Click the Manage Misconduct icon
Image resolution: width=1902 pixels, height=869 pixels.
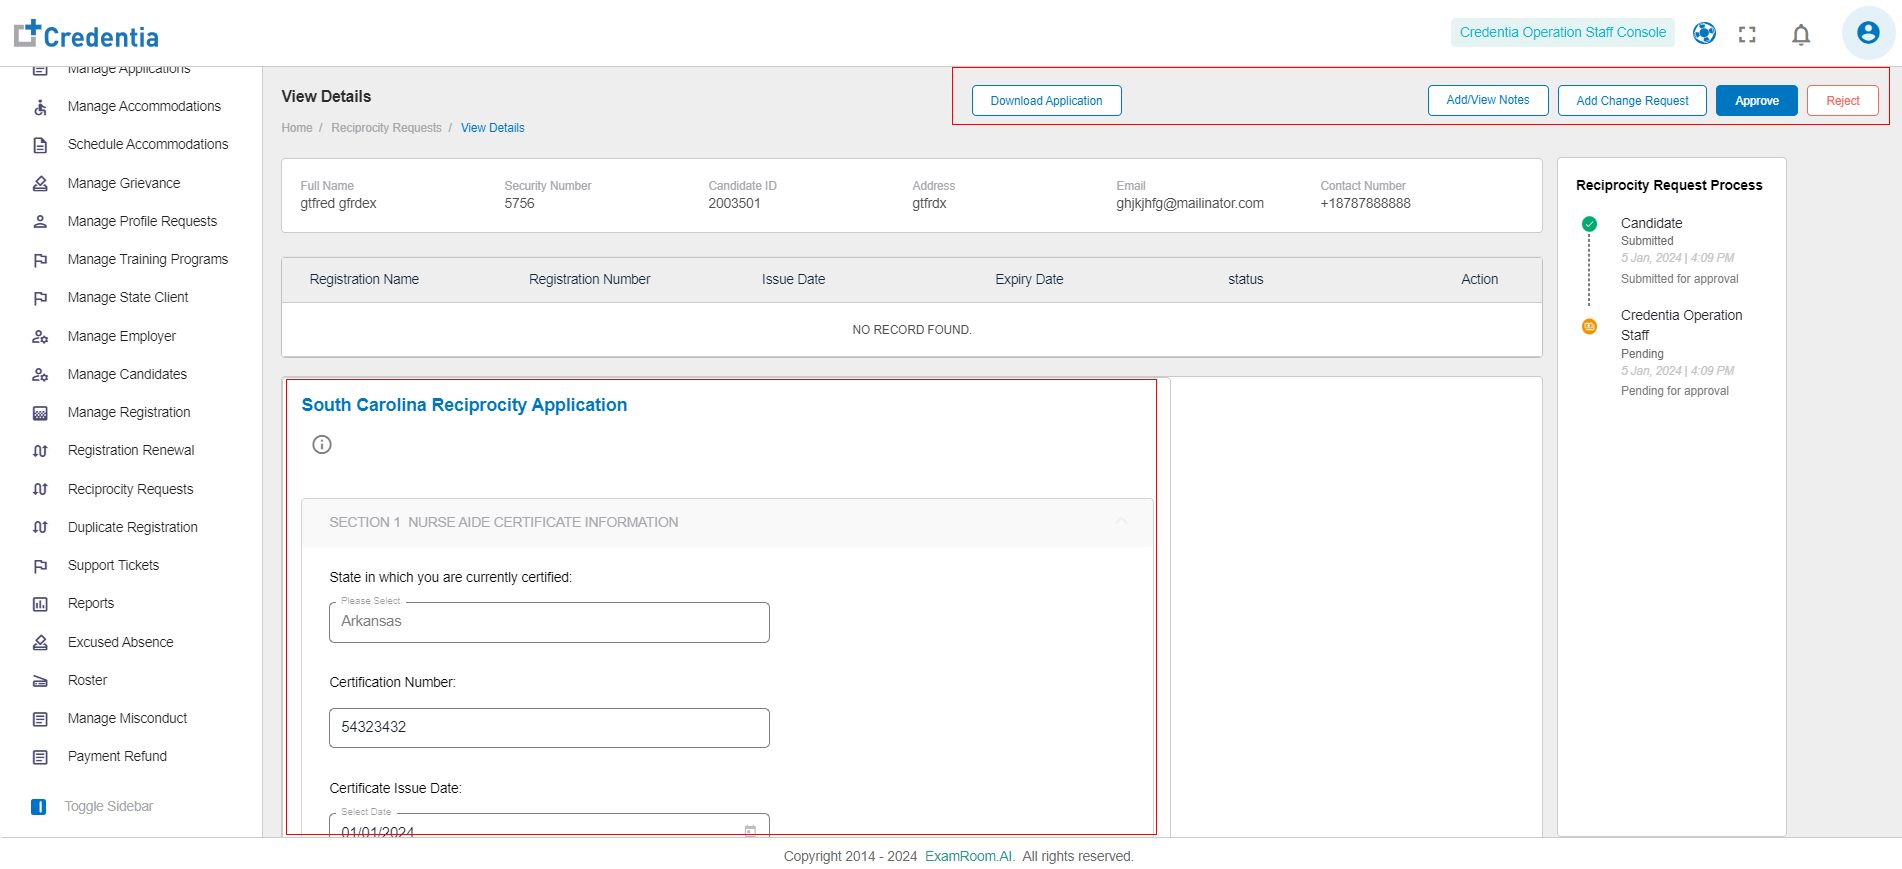40,719
